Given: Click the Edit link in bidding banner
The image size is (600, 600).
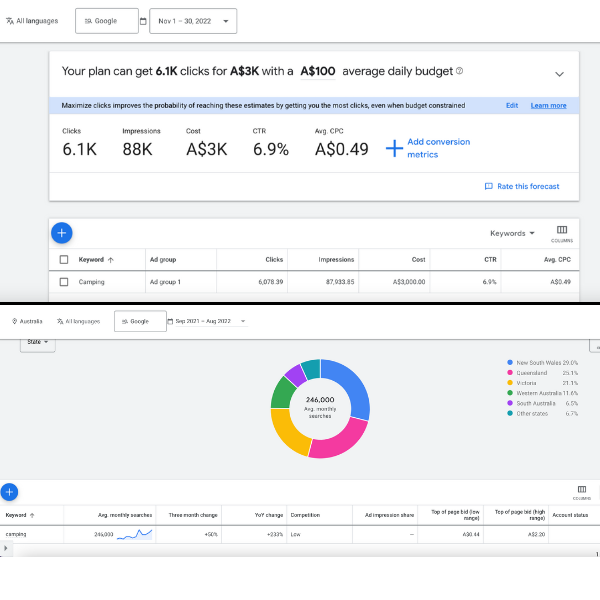Looking at the screenshot, I should pyautogui.click(x=512, y=105).
